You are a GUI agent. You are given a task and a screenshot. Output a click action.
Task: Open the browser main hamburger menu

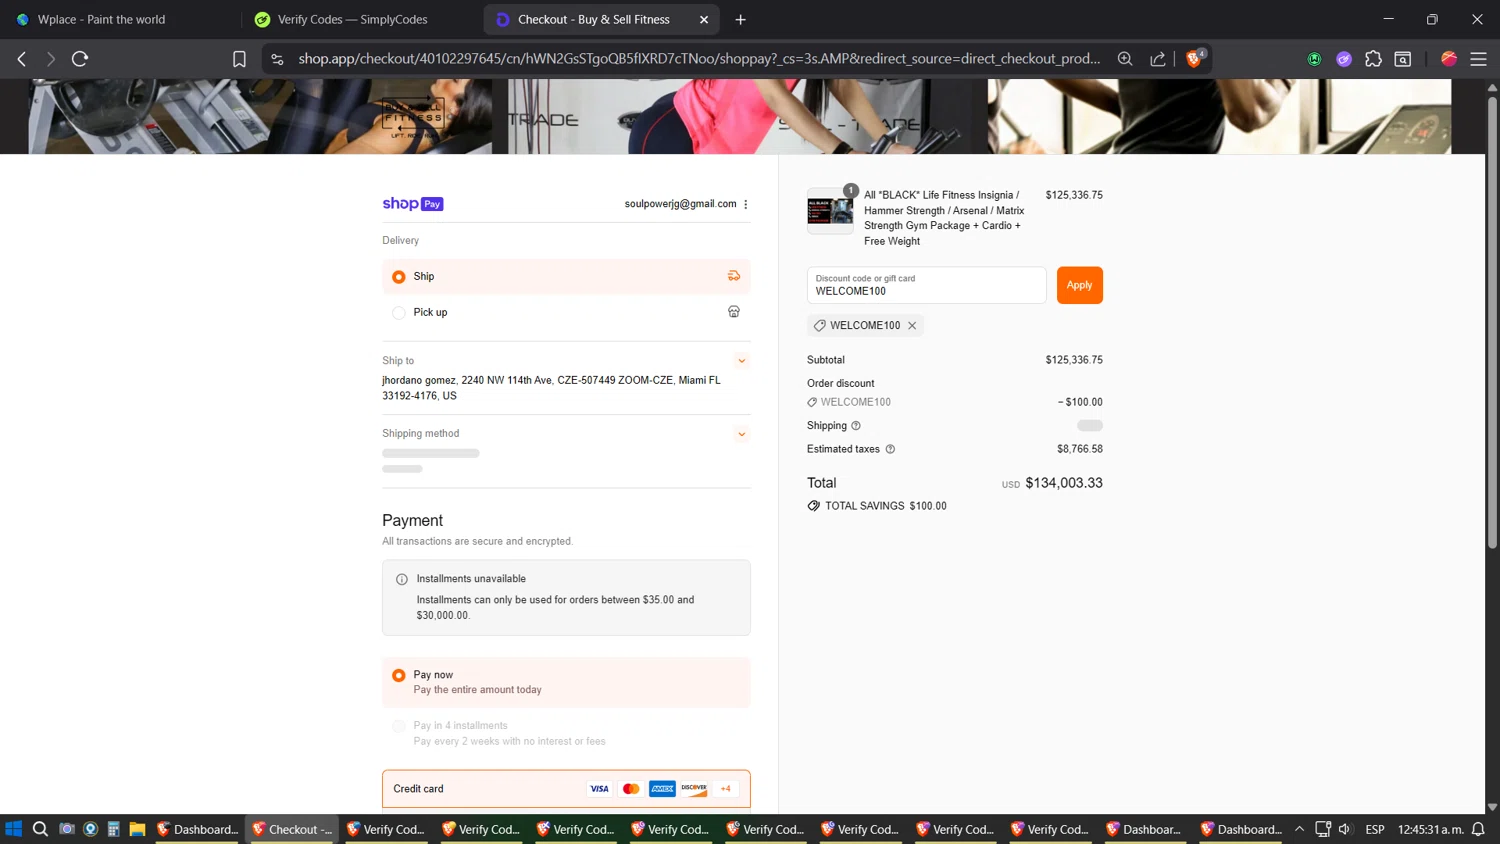click(1478, 59)
